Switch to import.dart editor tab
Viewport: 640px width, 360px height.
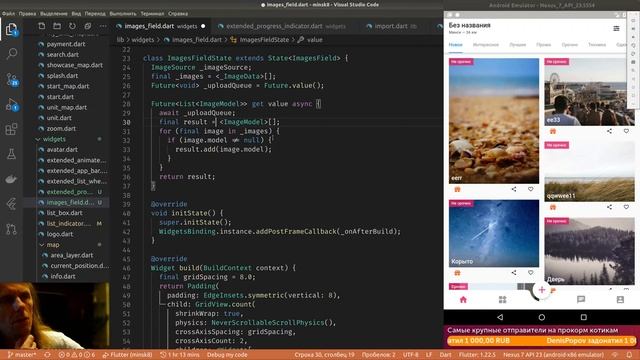392,26
